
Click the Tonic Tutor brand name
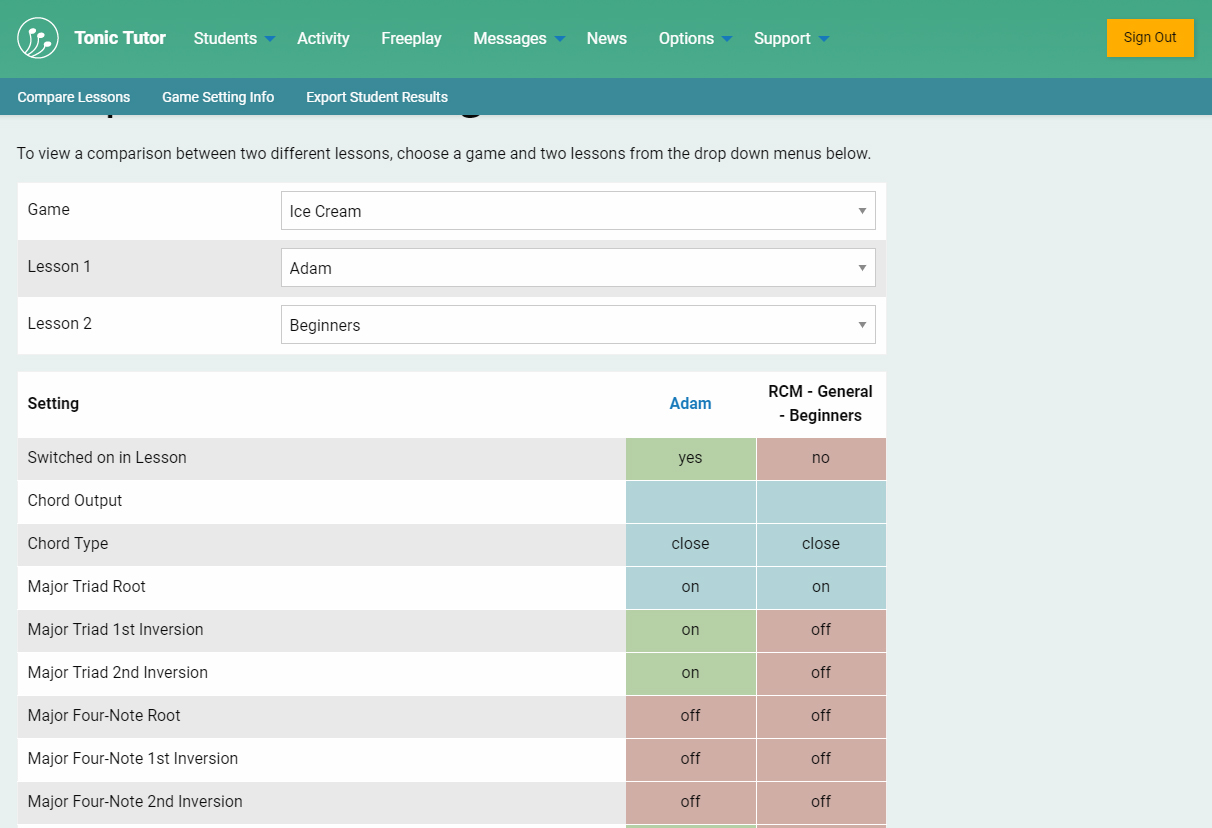click(120, 38)
